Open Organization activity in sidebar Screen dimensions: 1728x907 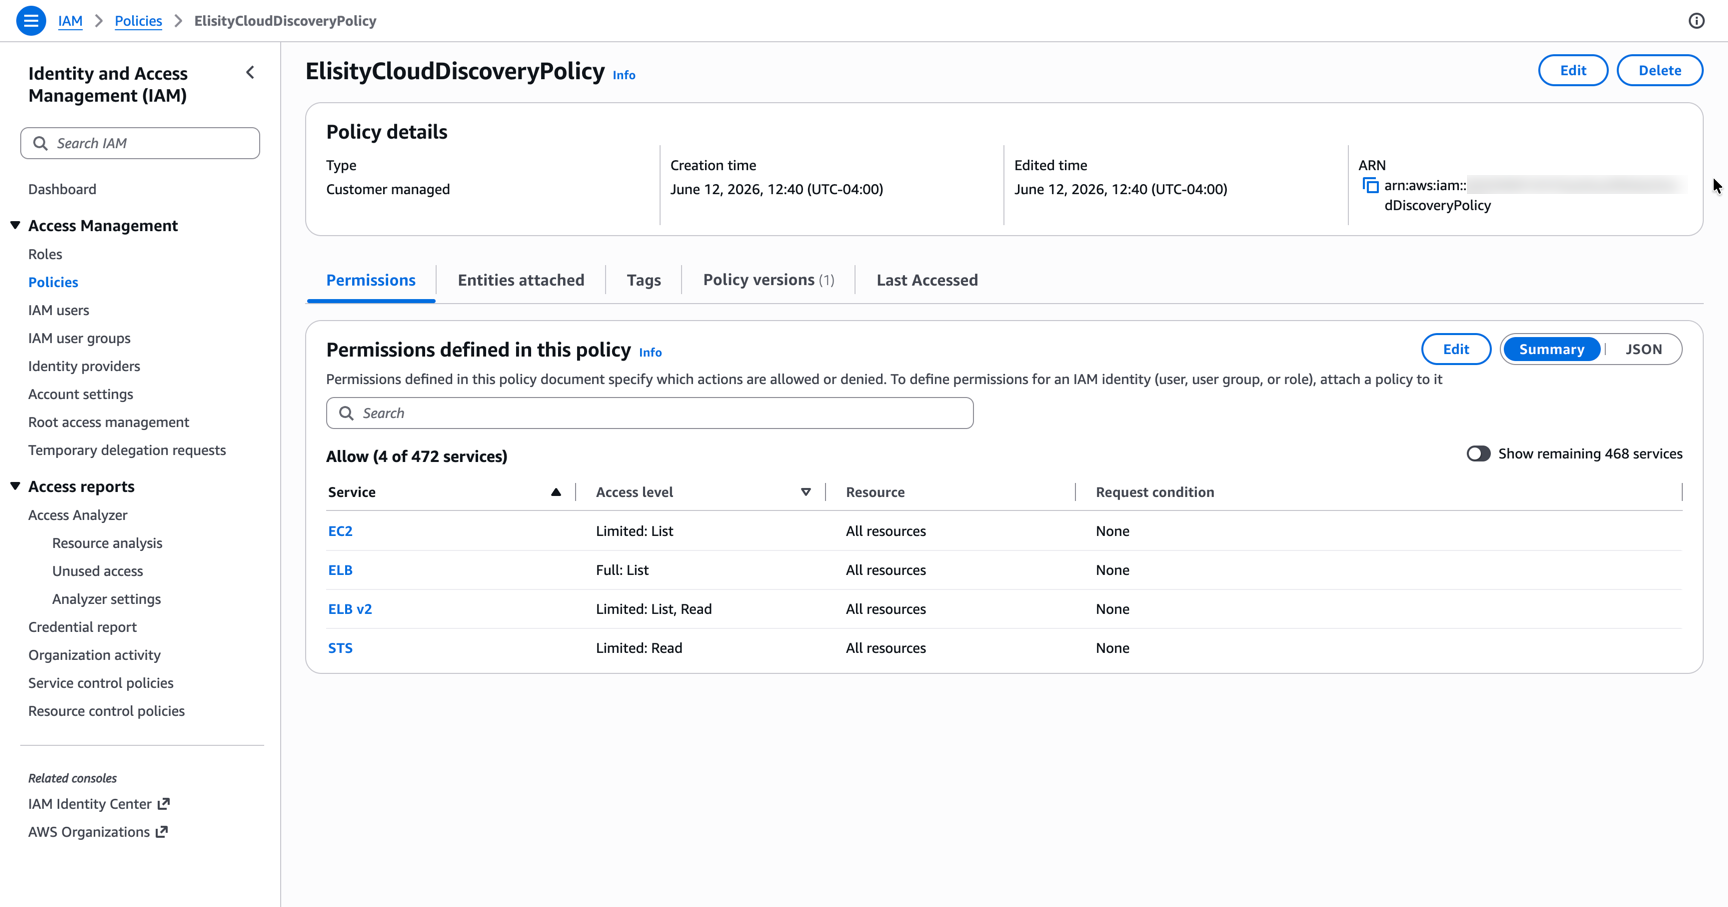tap(94, 655)
